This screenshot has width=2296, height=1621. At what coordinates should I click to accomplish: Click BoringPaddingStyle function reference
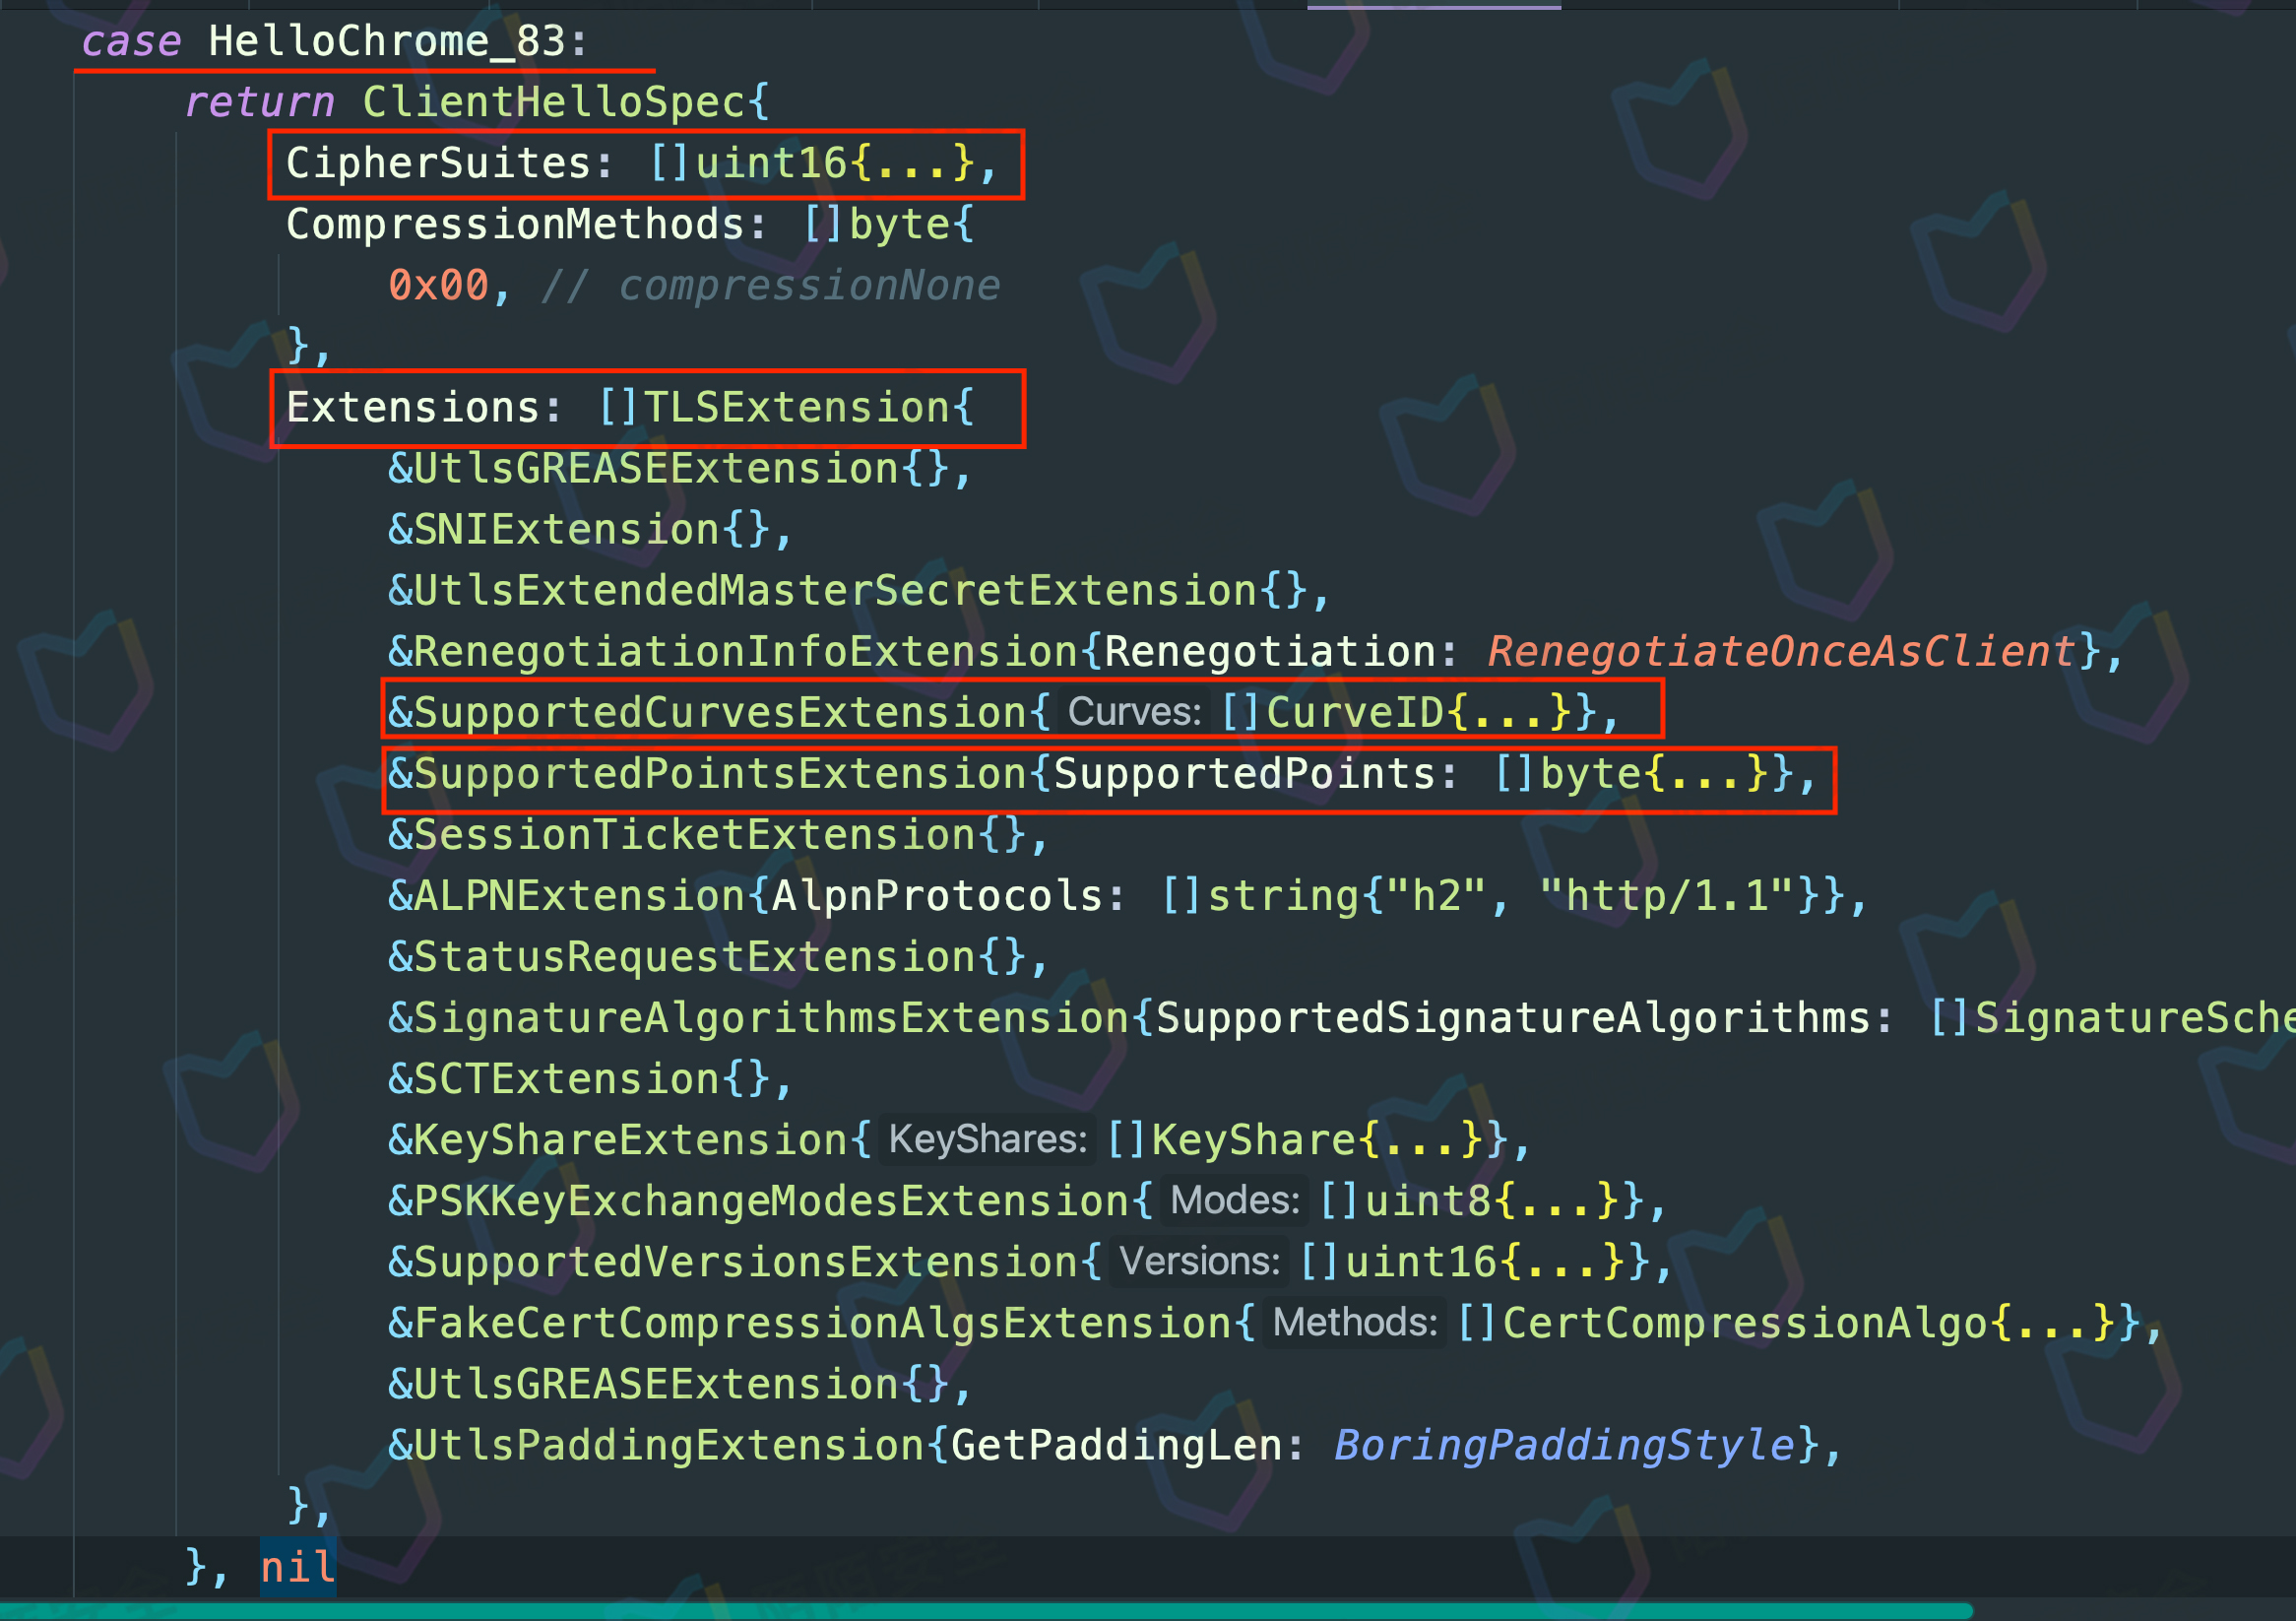[x=1564, y=1445]
